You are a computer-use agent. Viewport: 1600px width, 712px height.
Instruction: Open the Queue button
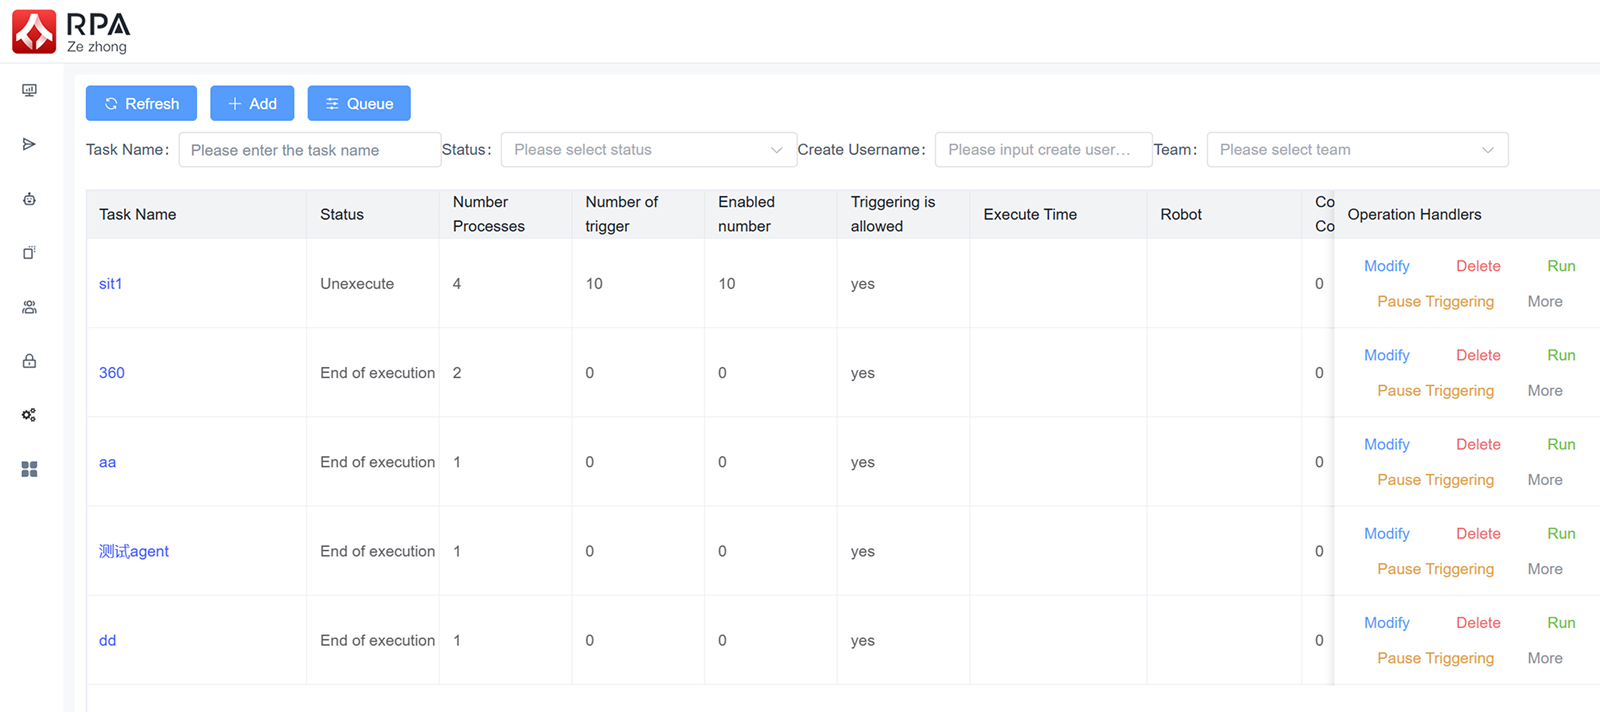[359, 103]
